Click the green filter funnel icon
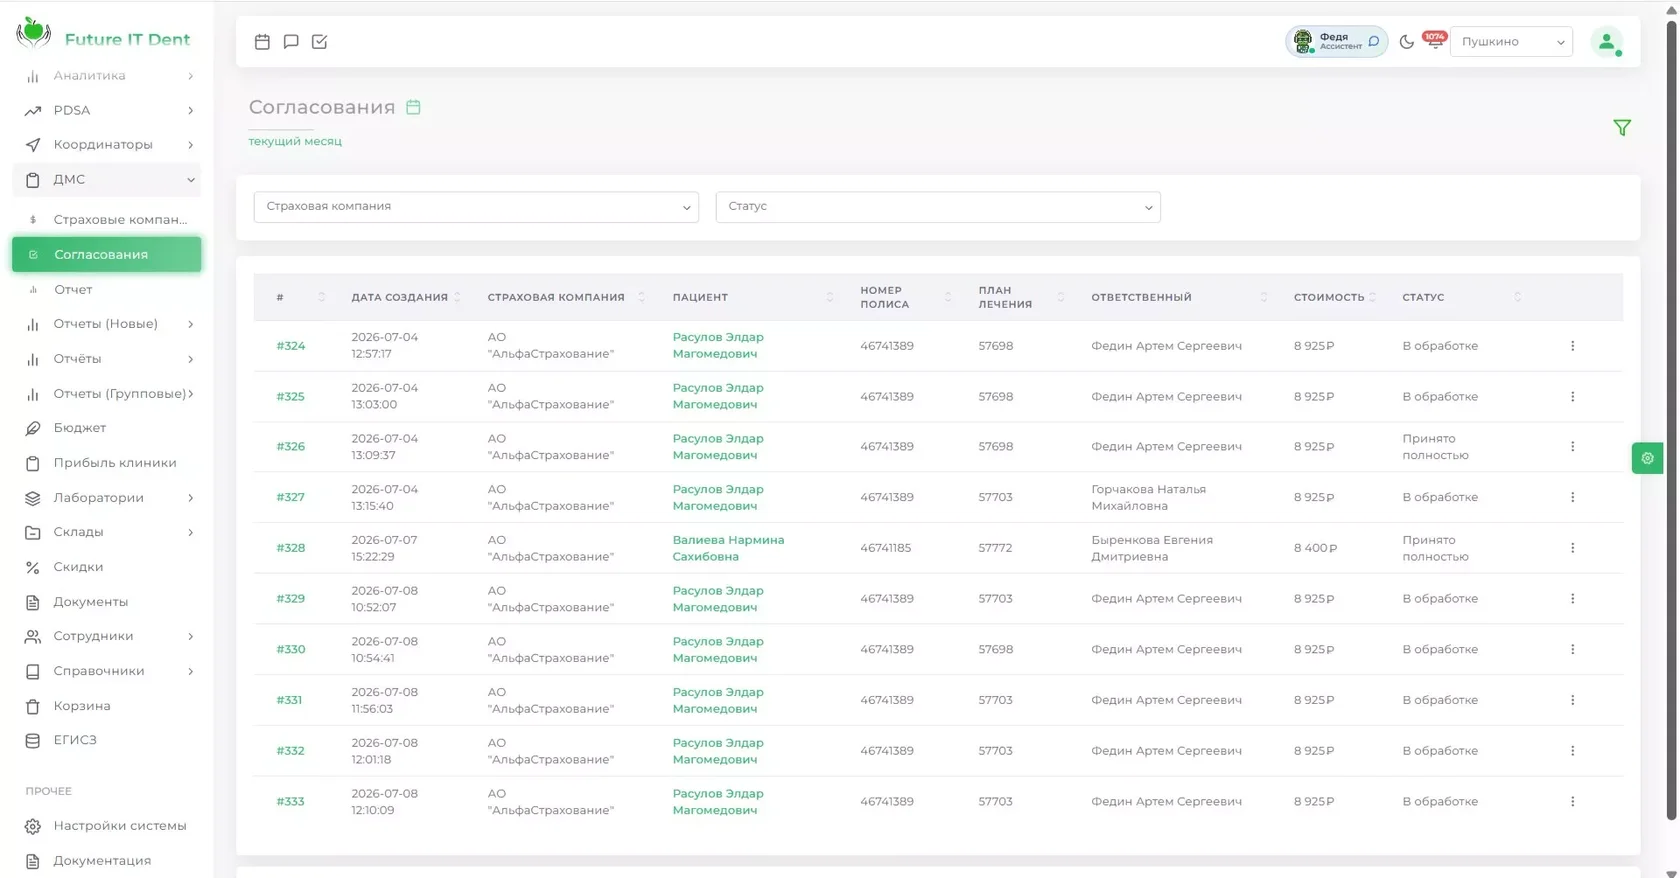 [x=1622, y=128]
